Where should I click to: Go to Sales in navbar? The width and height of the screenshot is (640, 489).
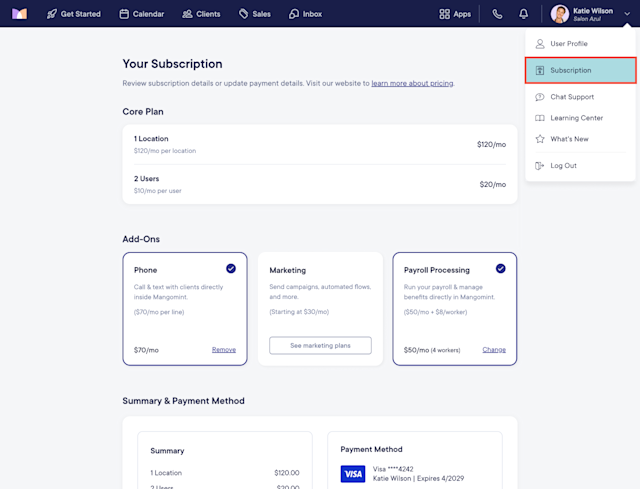pyautogui.click(x=255, y=14)
